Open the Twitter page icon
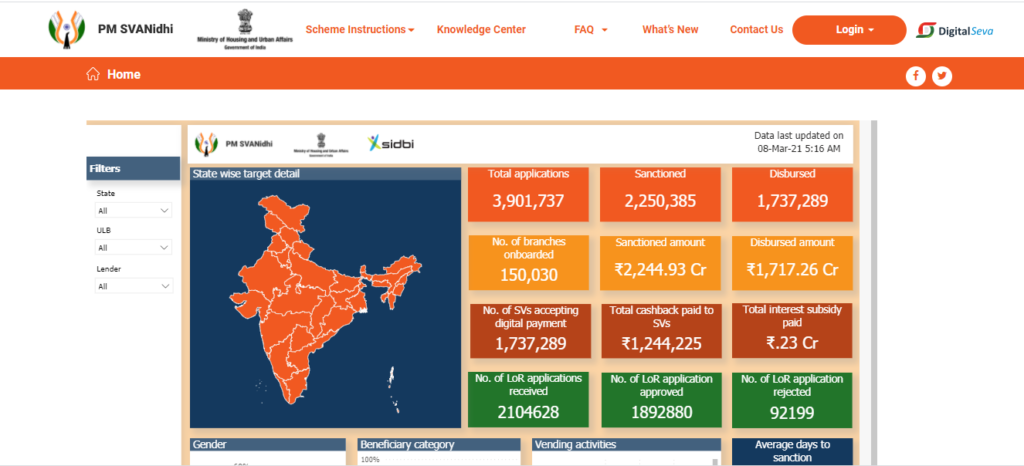The image size is (1024, 466). point(942,76)
